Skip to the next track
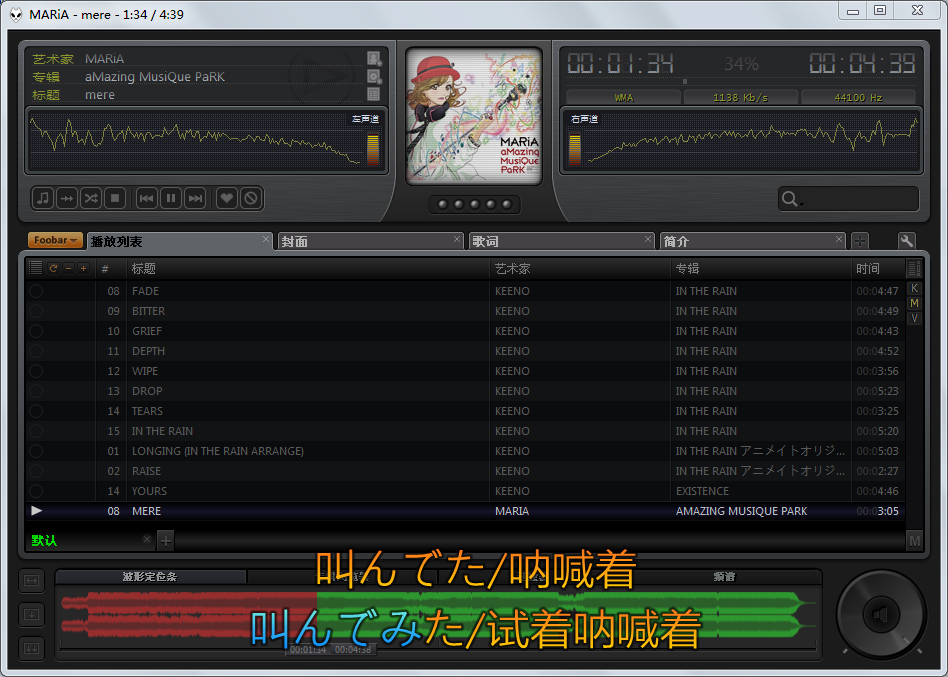Image resolution: width=948 pixels, height=677 pixels. click(195, 198)
